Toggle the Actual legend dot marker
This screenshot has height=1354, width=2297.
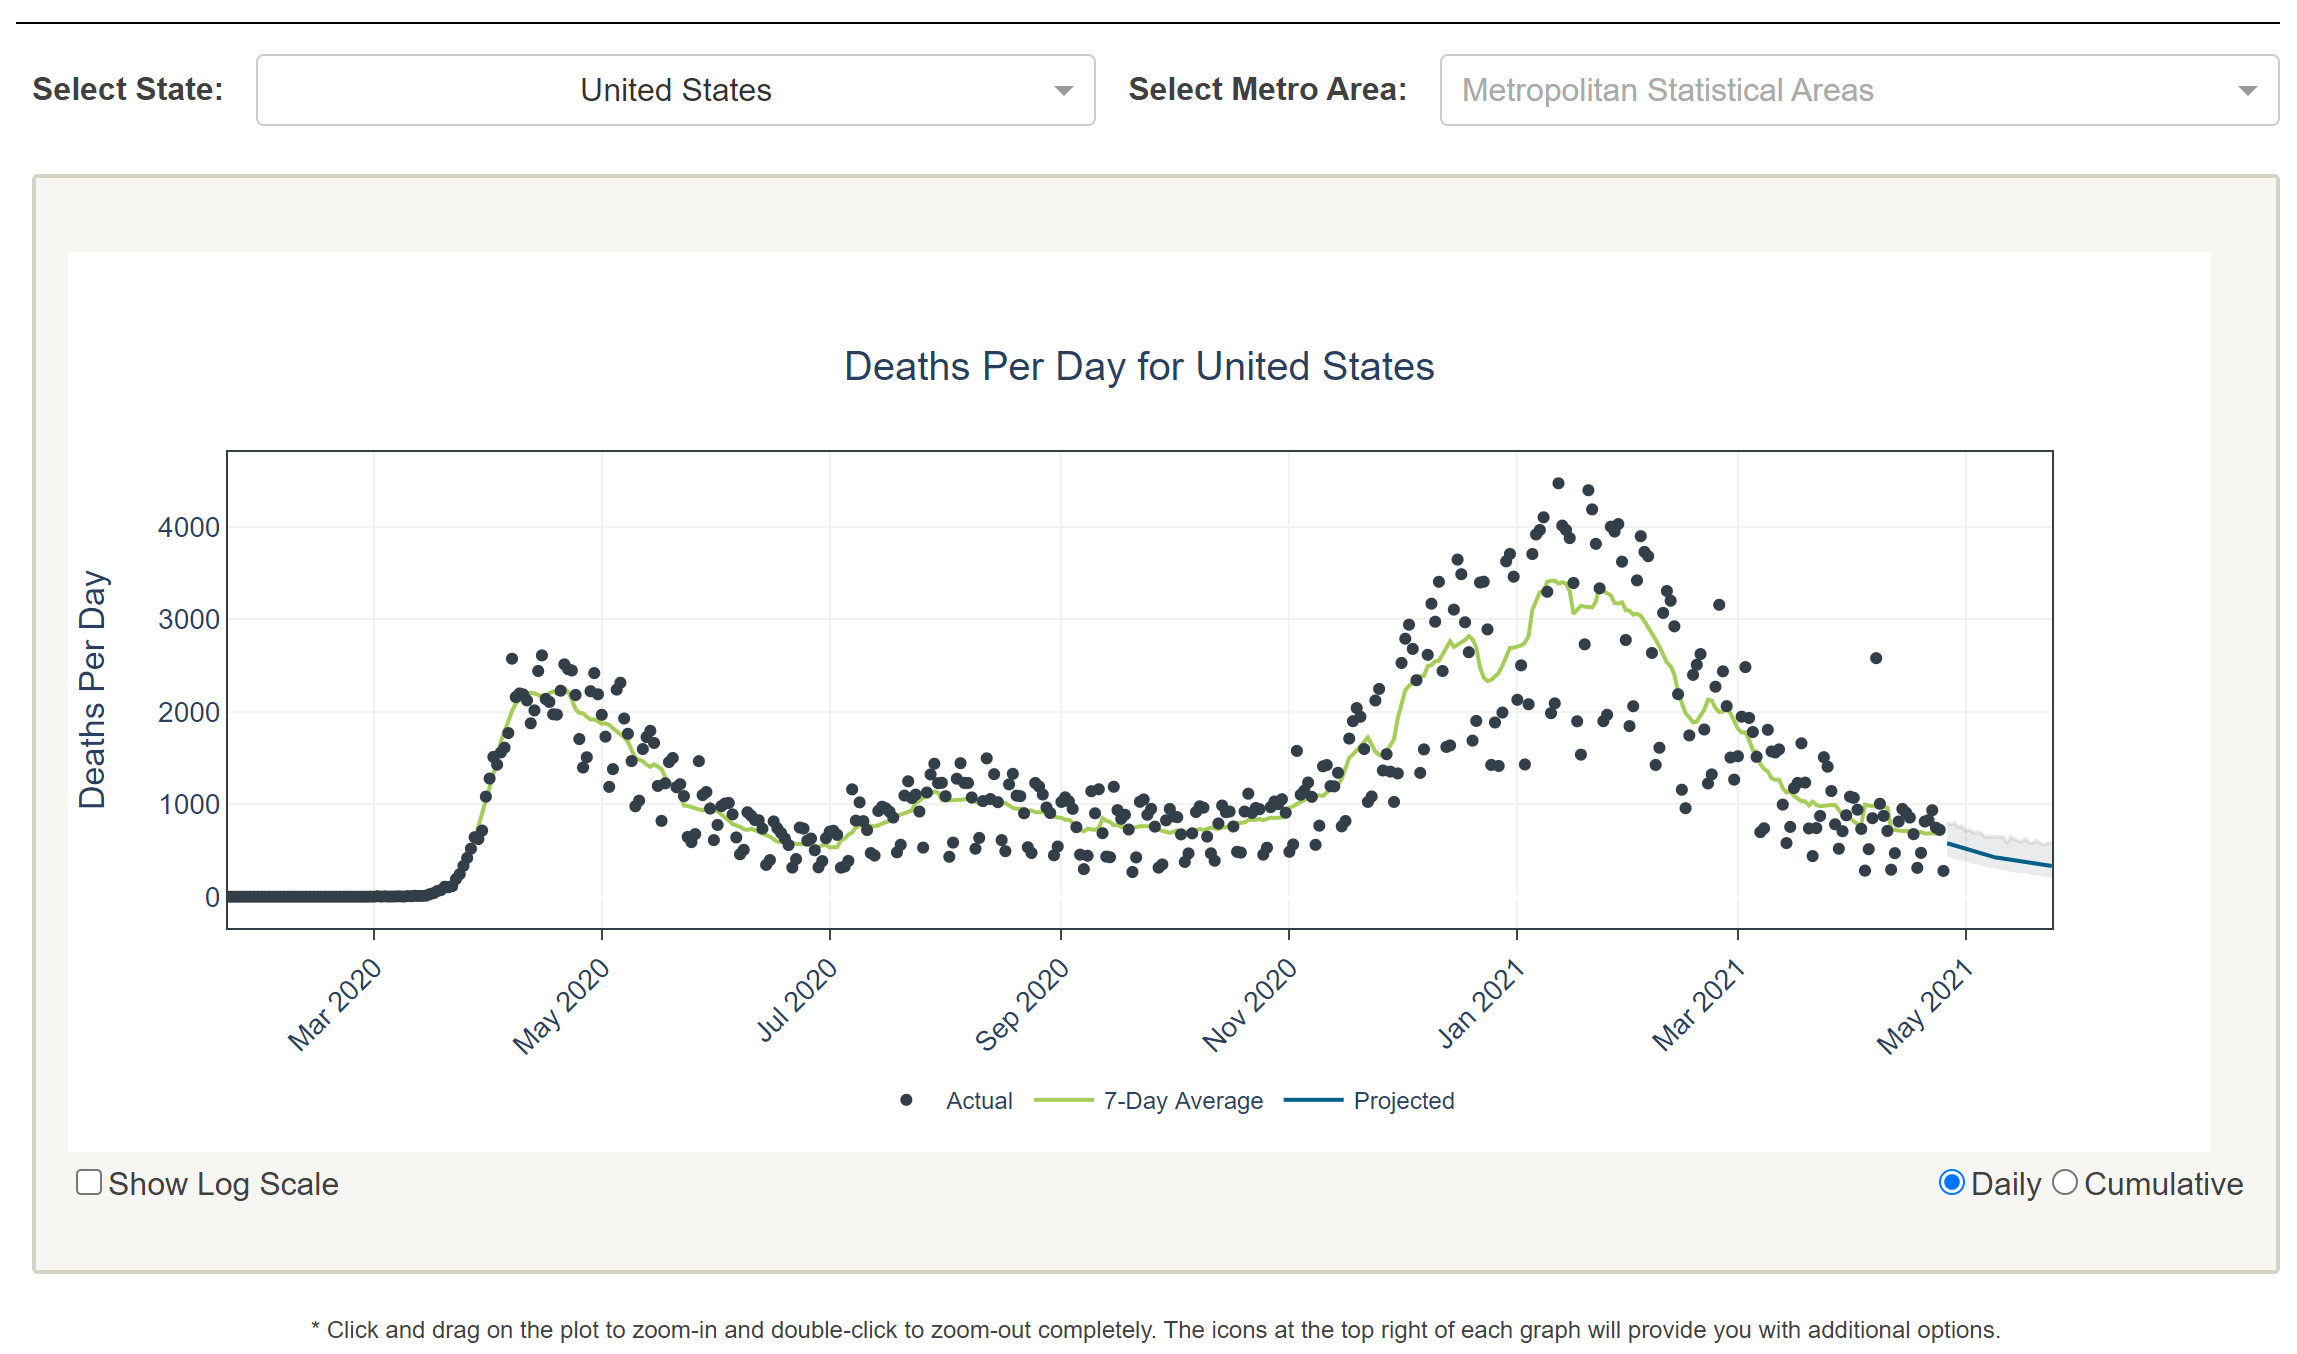tap(906, 1100)
